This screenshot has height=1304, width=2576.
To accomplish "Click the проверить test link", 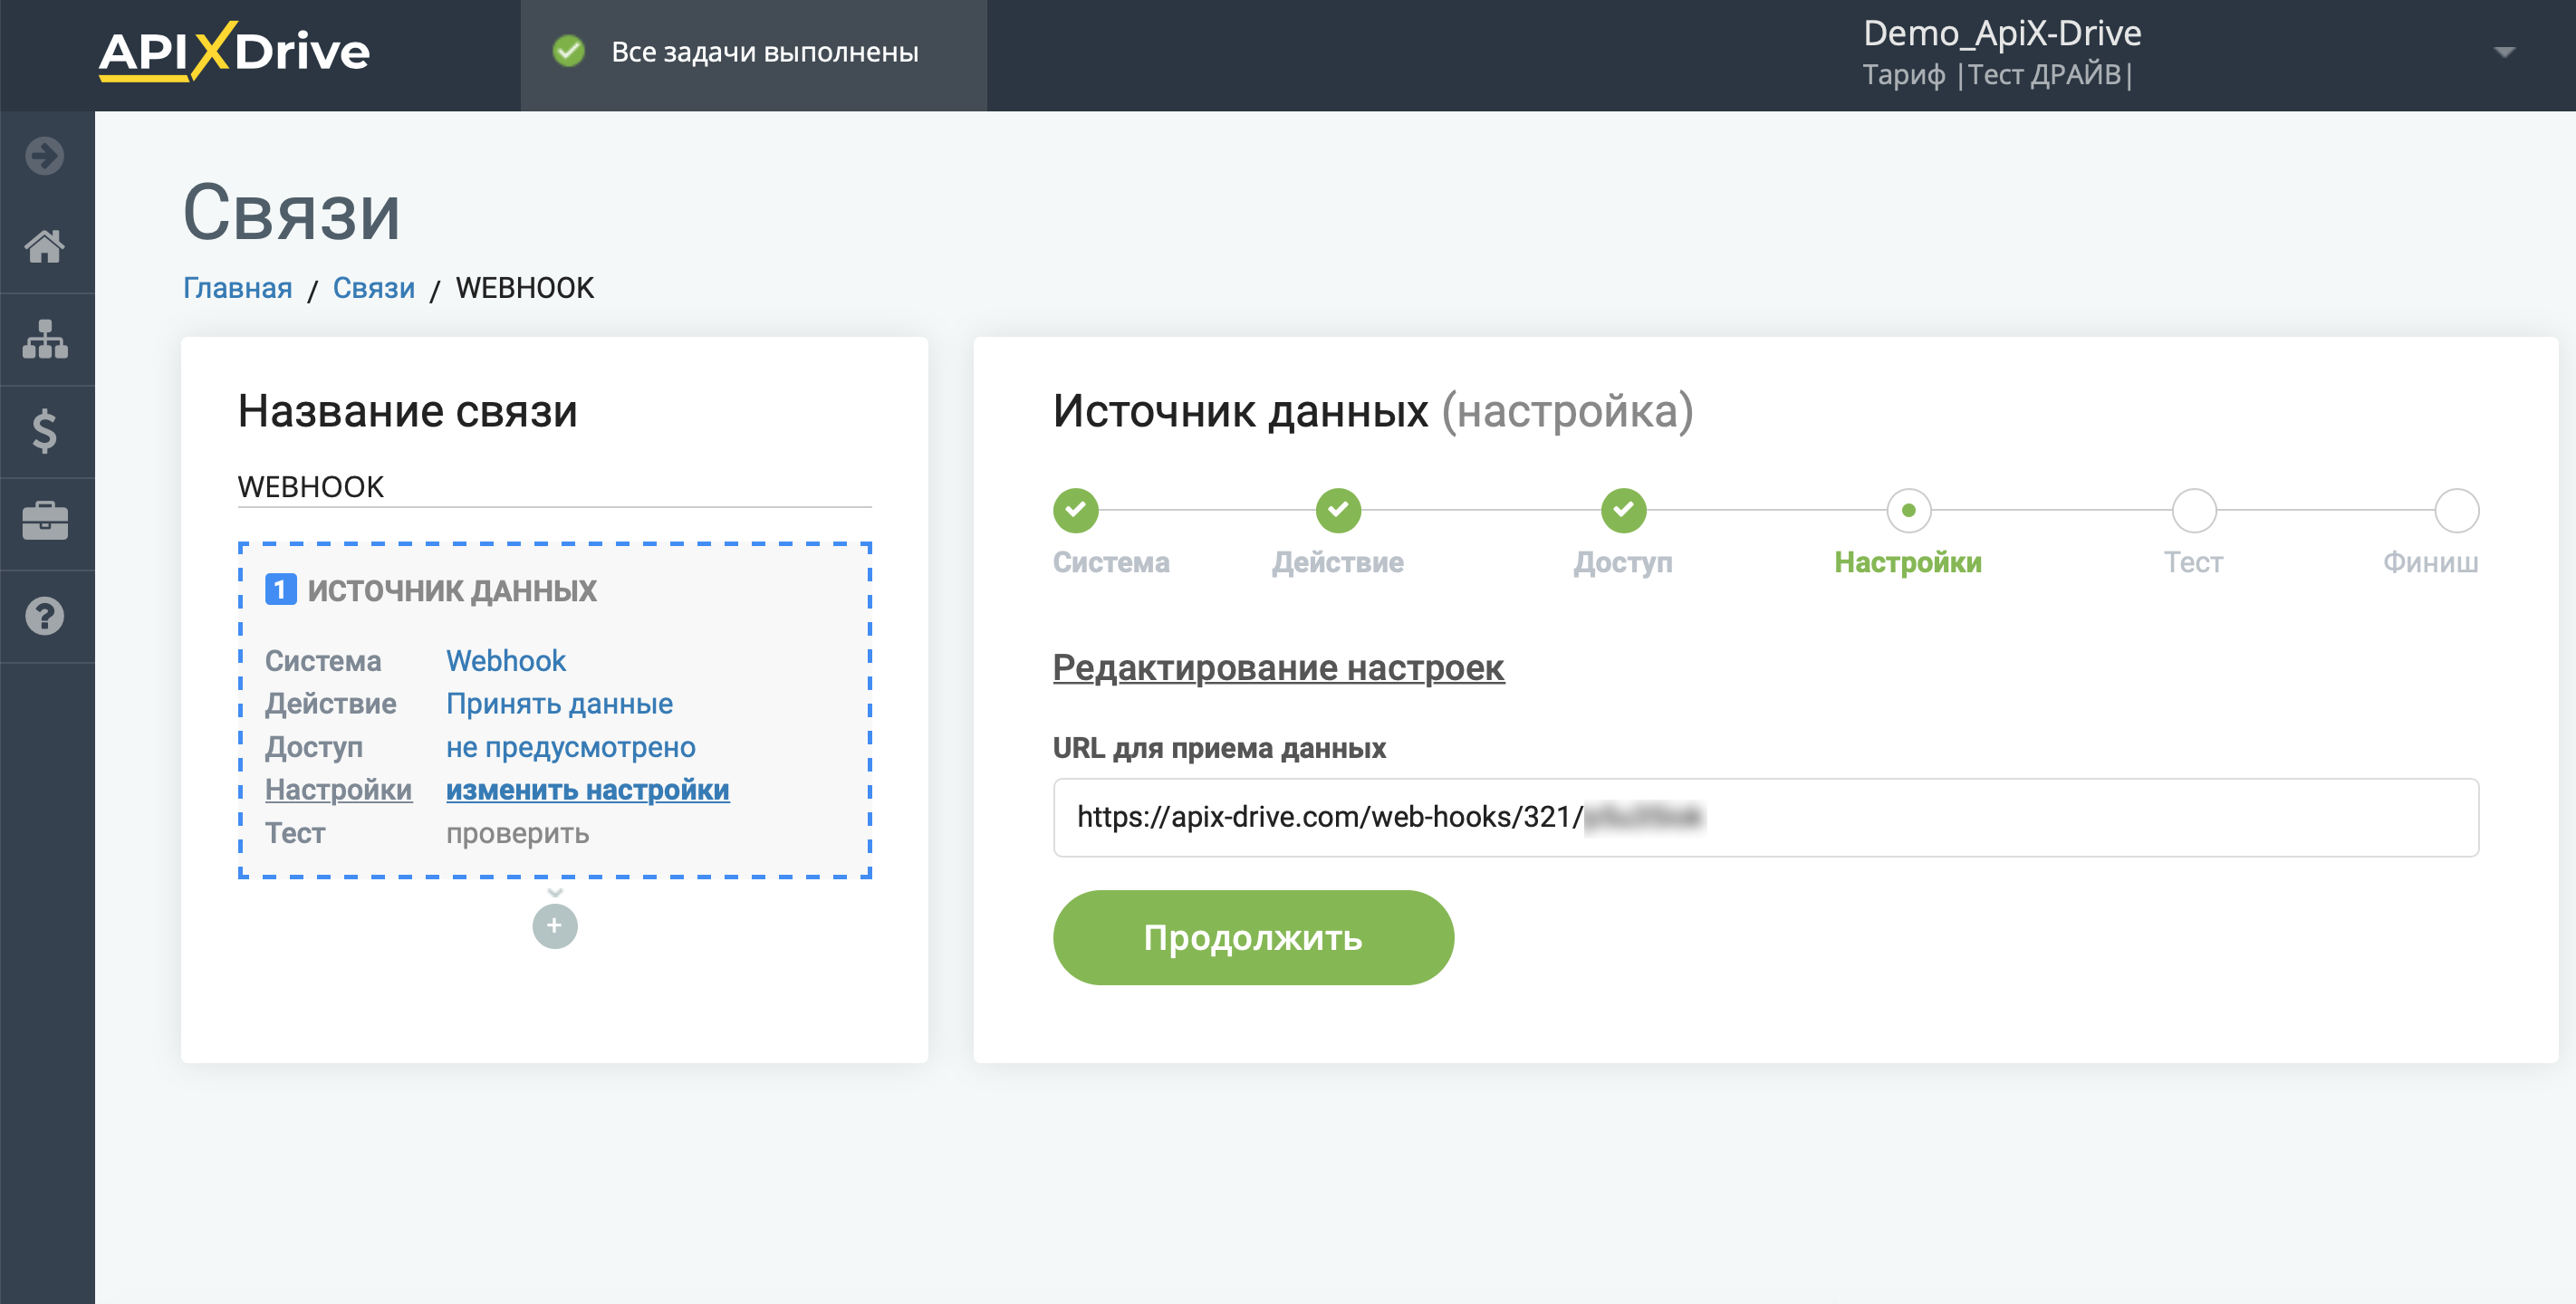I will (x=517, y=833).
